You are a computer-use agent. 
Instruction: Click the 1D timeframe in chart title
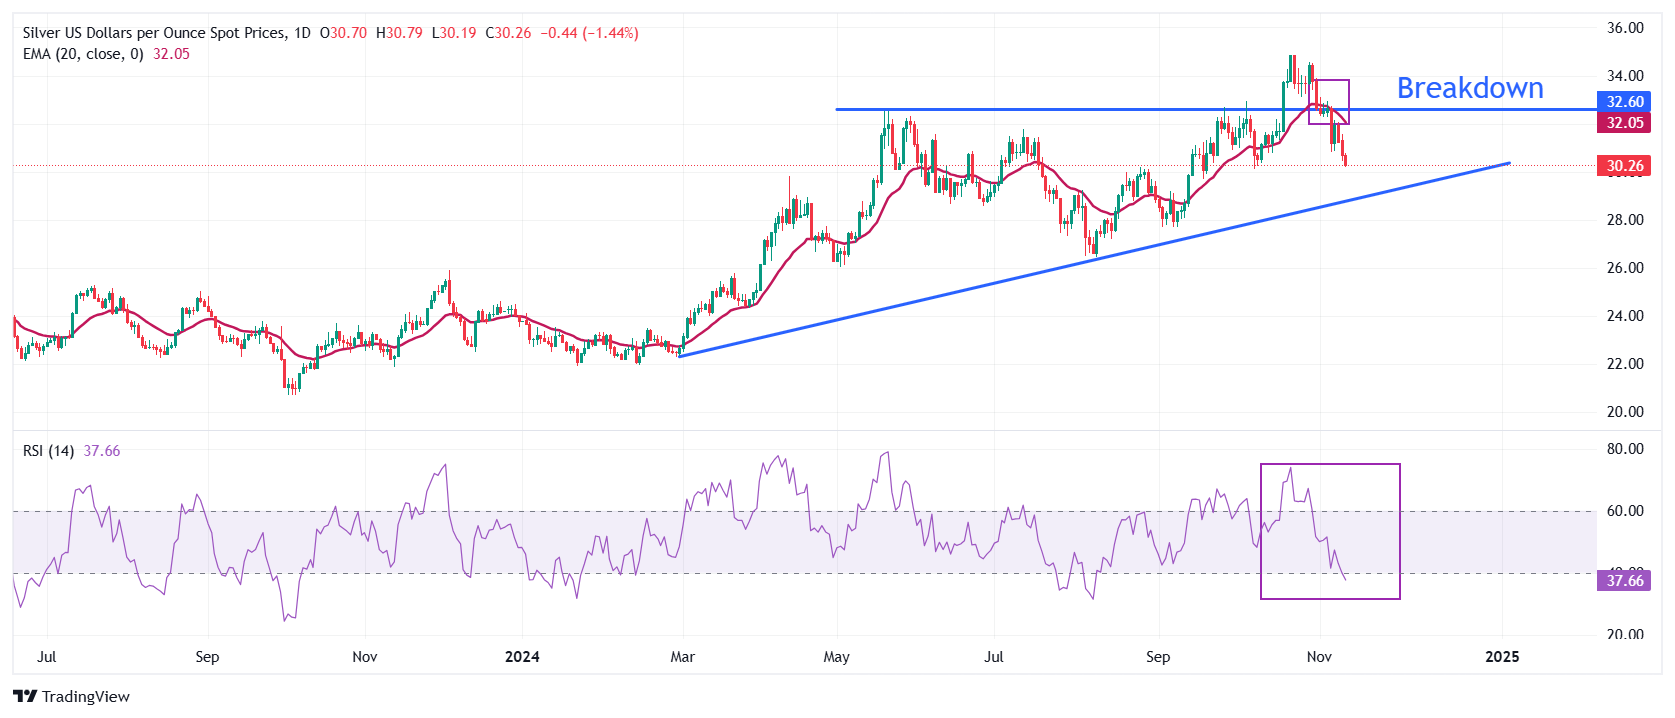(x=302, y=33)
